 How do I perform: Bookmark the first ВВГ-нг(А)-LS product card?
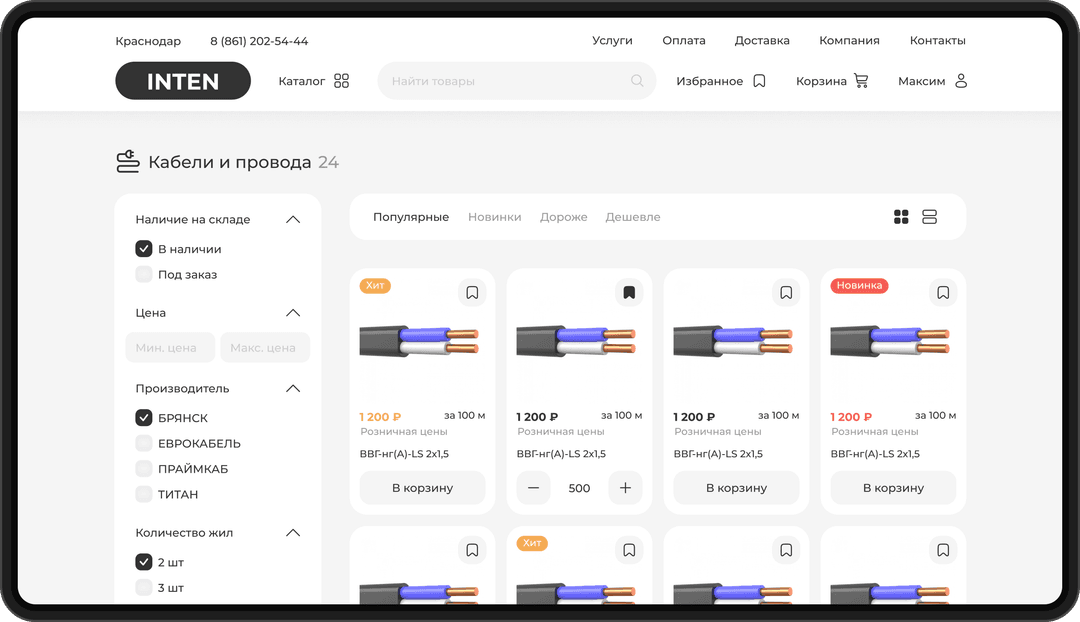tap(472, 292)
